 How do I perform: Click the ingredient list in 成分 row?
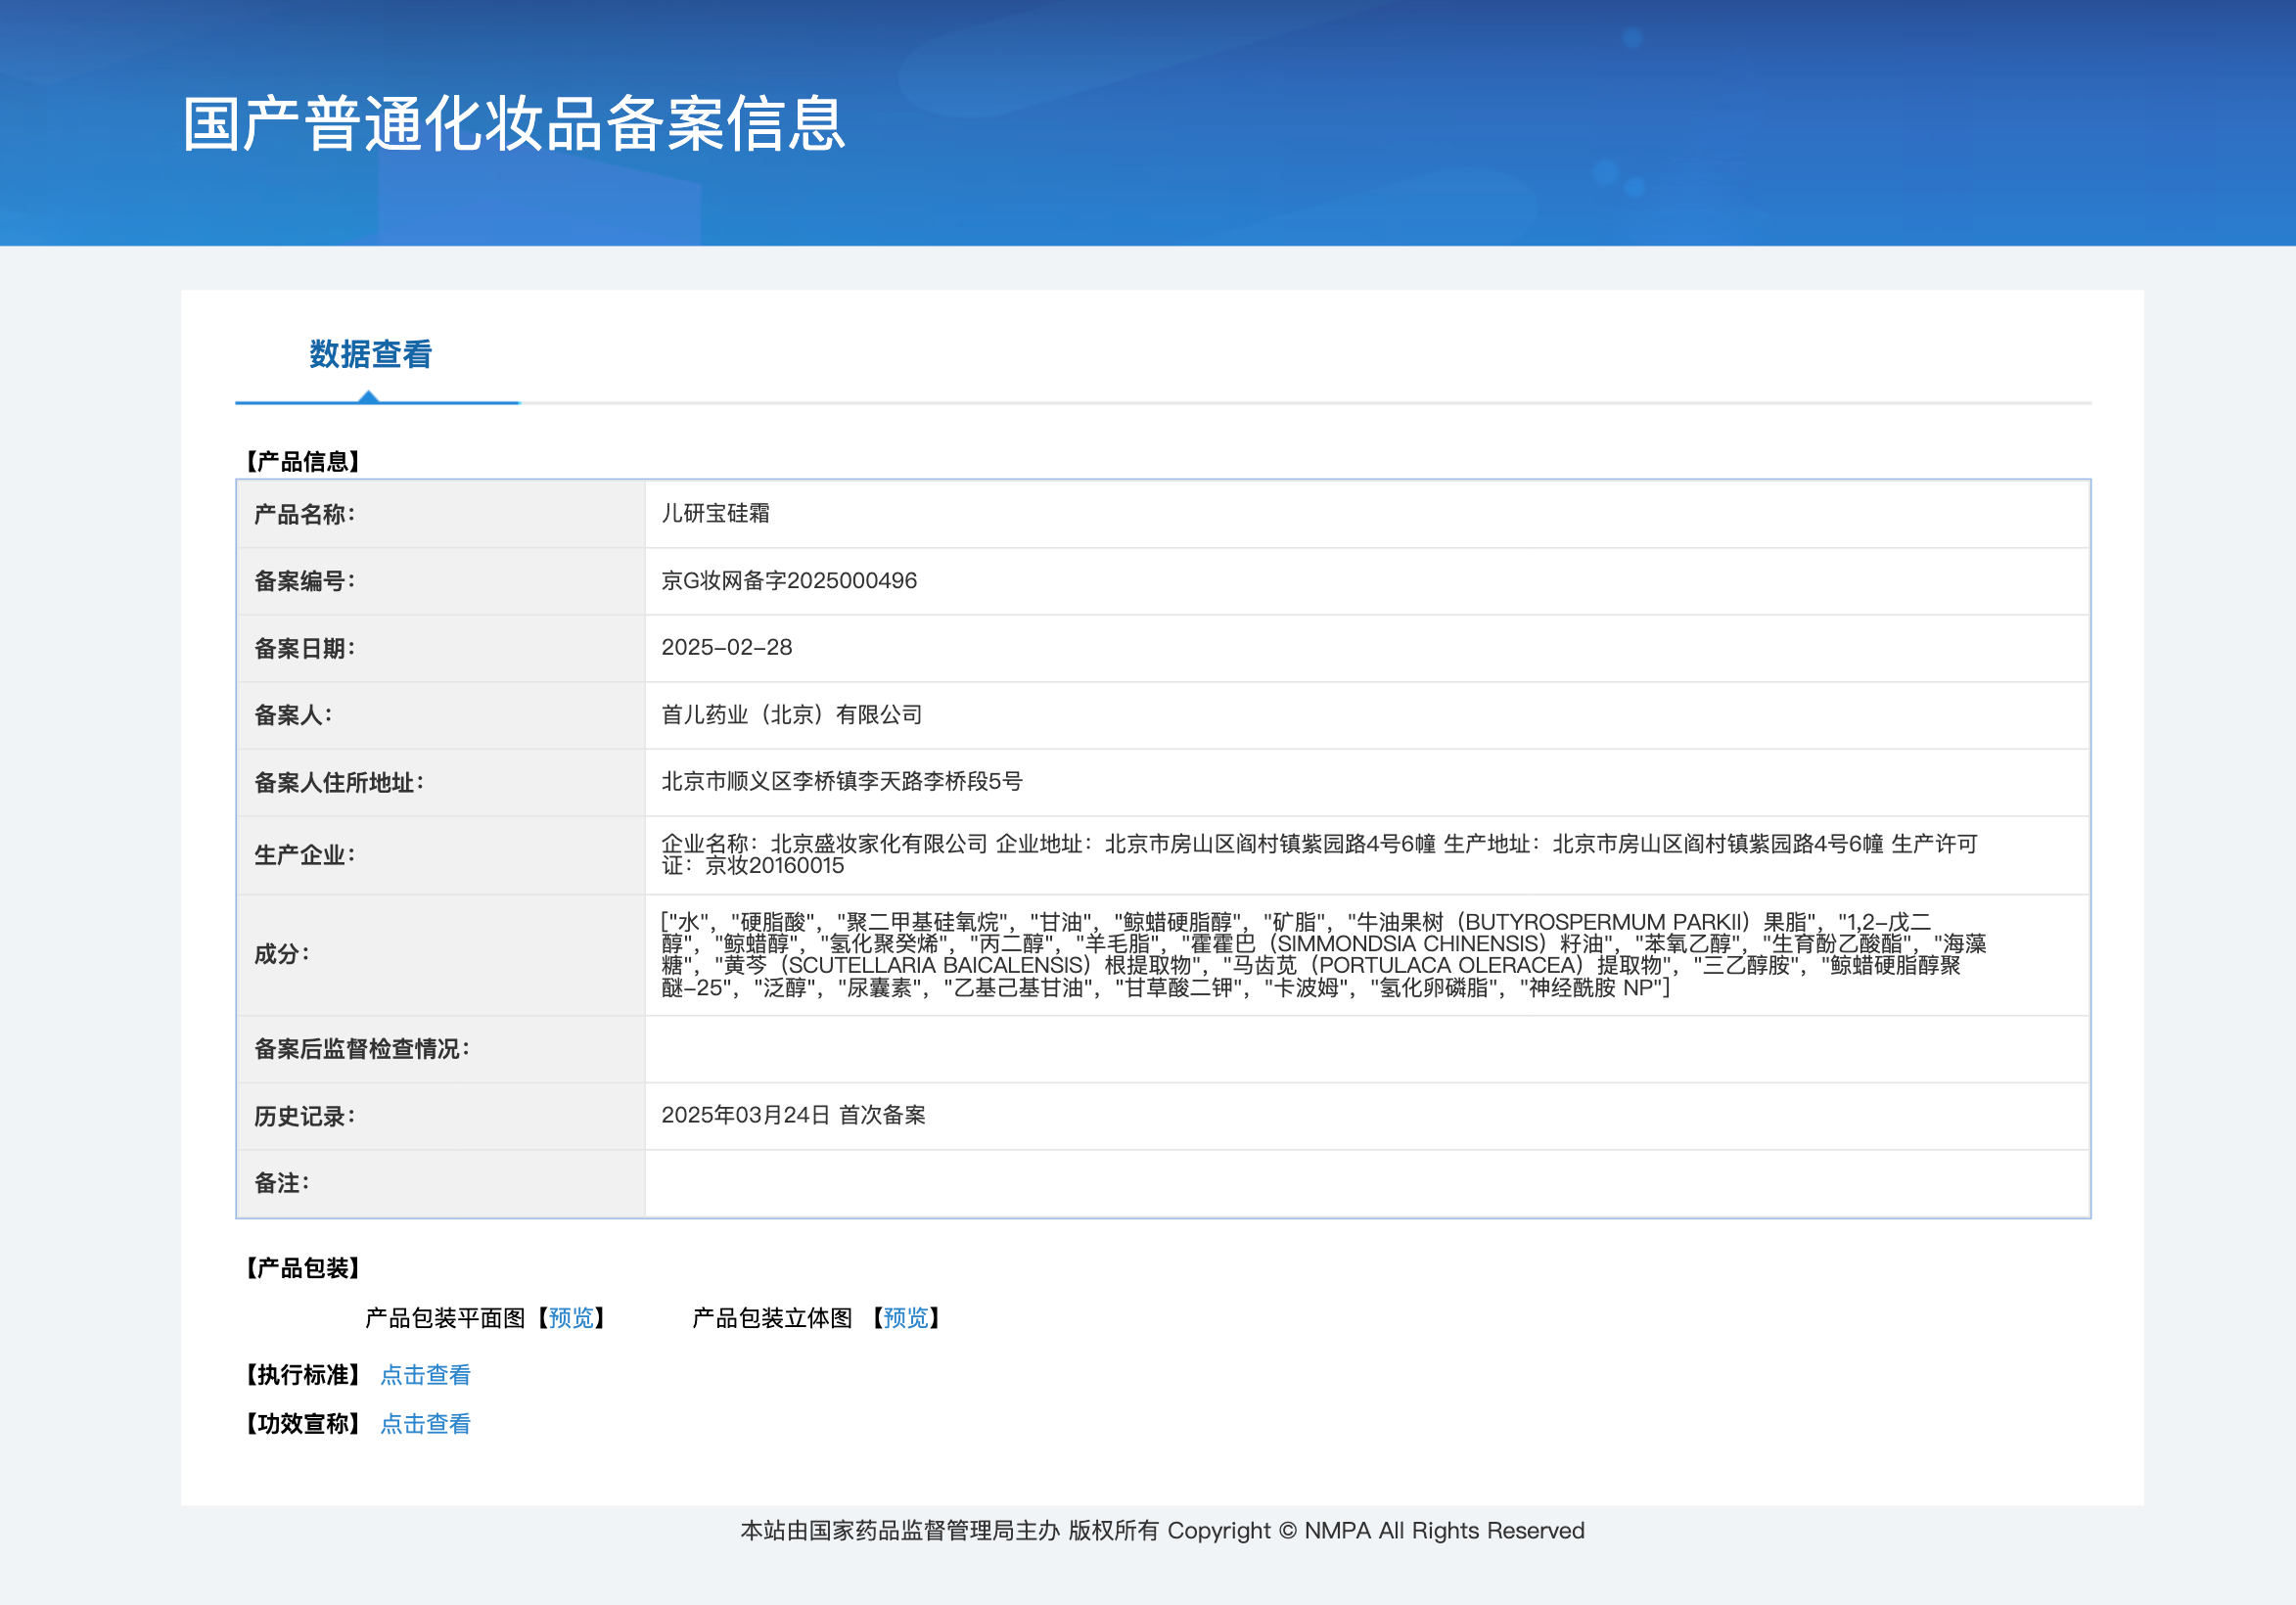(1322, 955)
